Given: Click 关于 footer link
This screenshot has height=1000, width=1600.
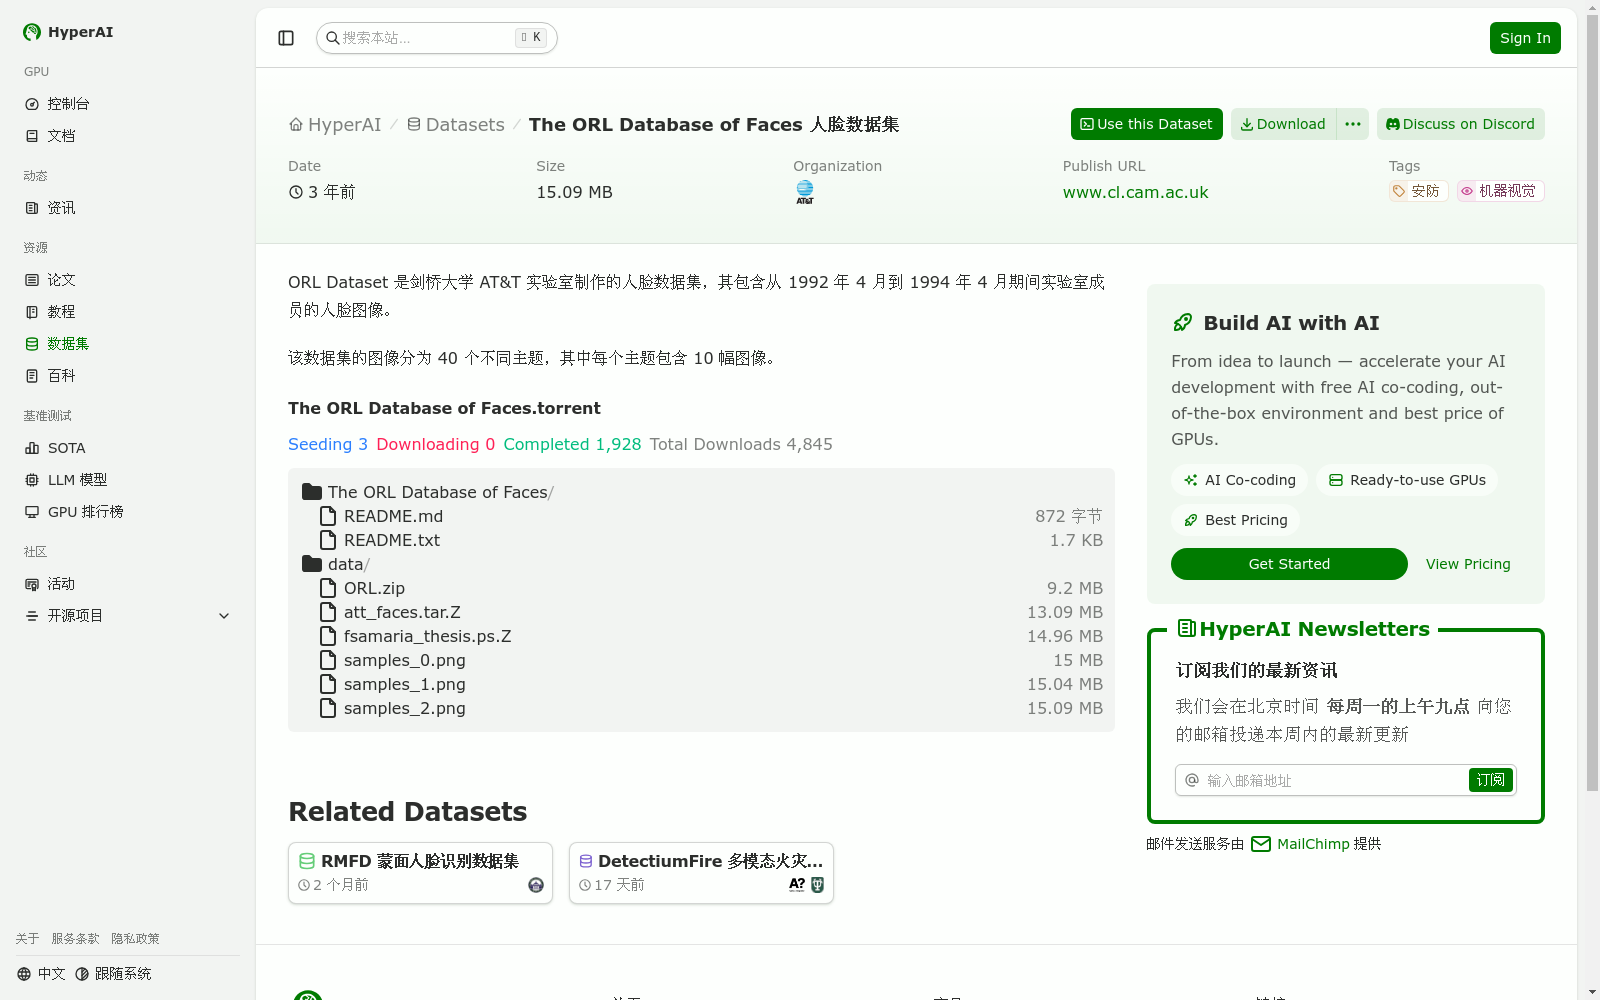Looking at the screenshot, I should coord(27,939).
